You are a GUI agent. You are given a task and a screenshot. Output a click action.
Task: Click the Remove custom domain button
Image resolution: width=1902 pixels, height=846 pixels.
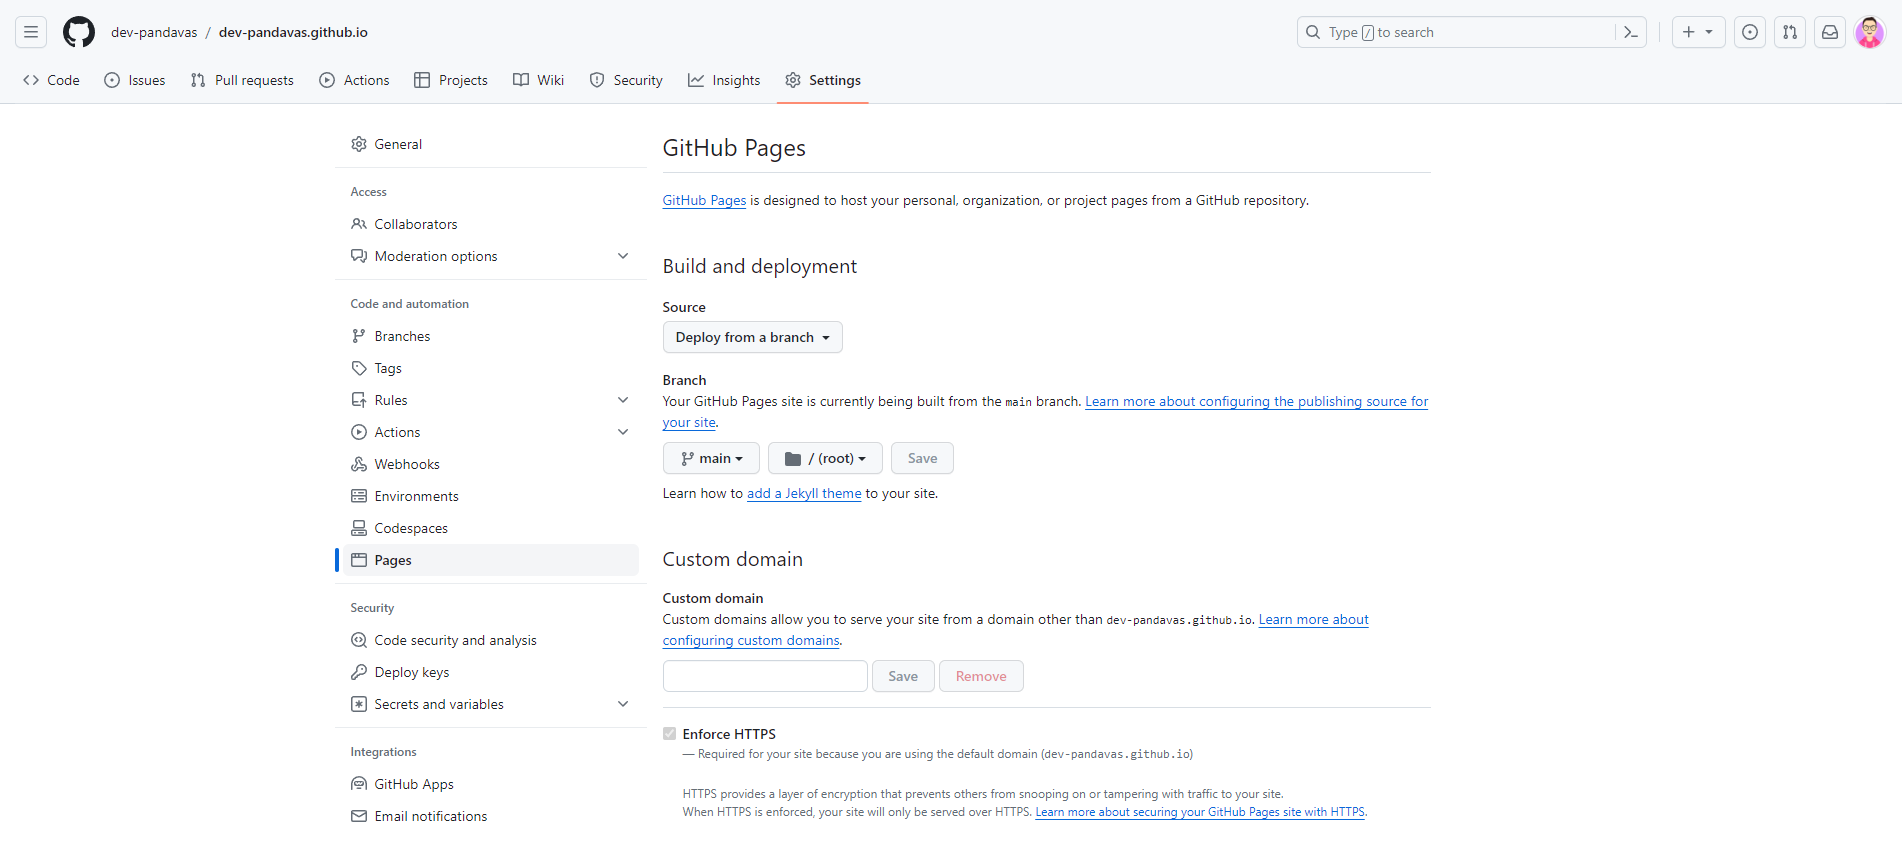pos(981,676)
